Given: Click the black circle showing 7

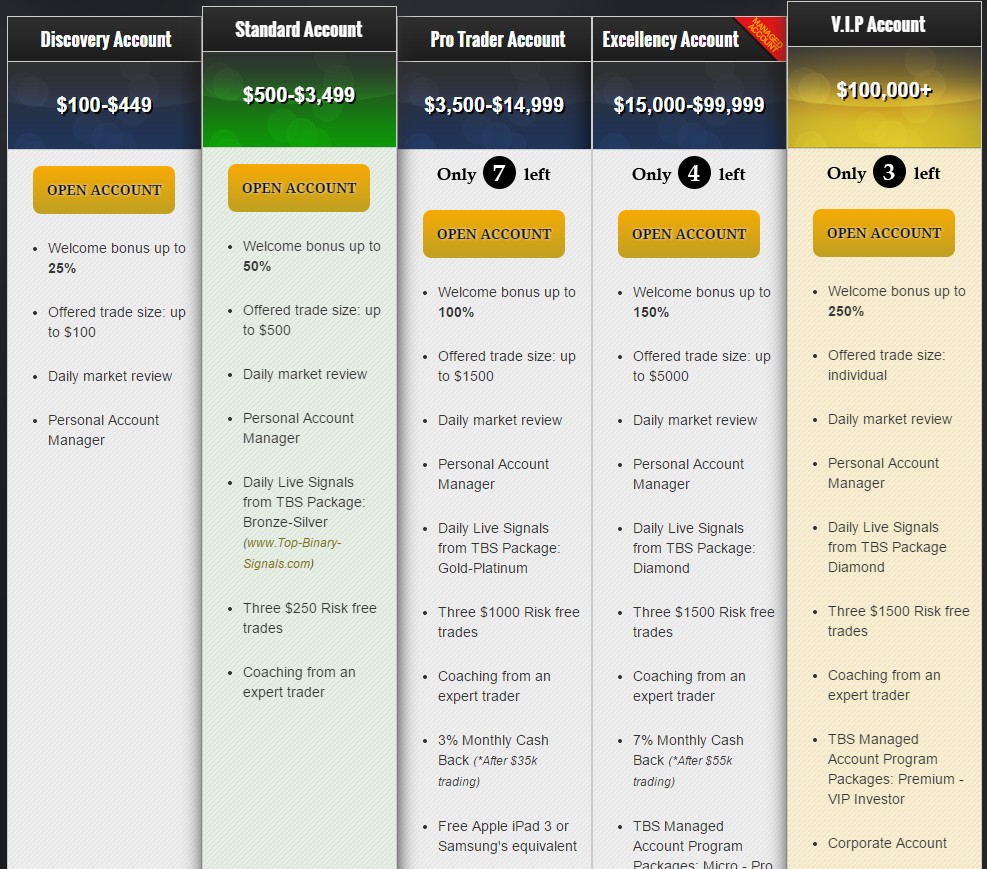Looking at the screenshot, I should point(499,172).
